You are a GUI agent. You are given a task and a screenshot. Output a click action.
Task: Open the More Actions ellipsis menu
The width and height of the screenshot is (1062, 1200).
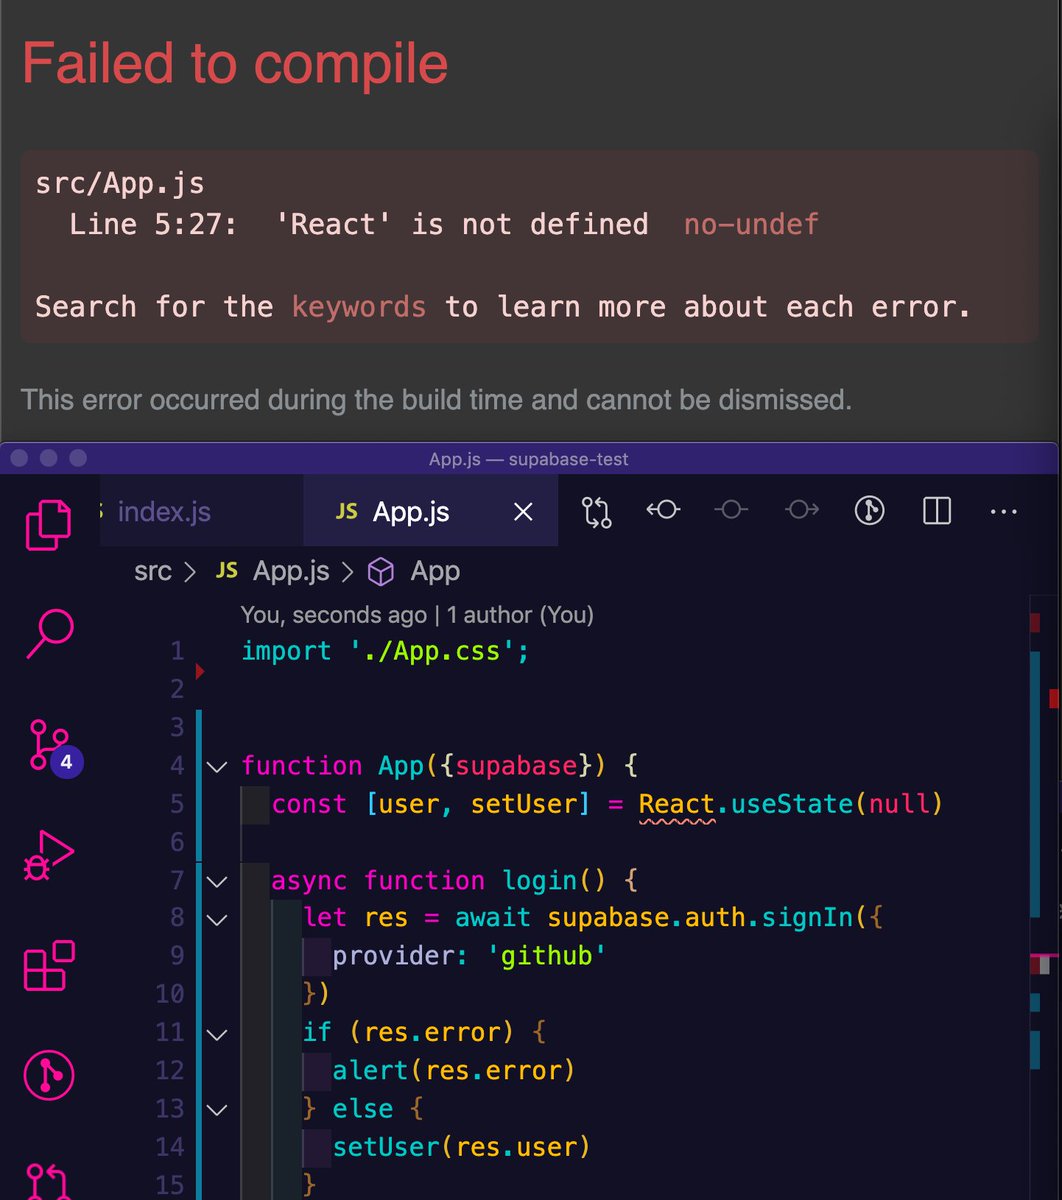pyautogui.click(x=1003, y=512)
